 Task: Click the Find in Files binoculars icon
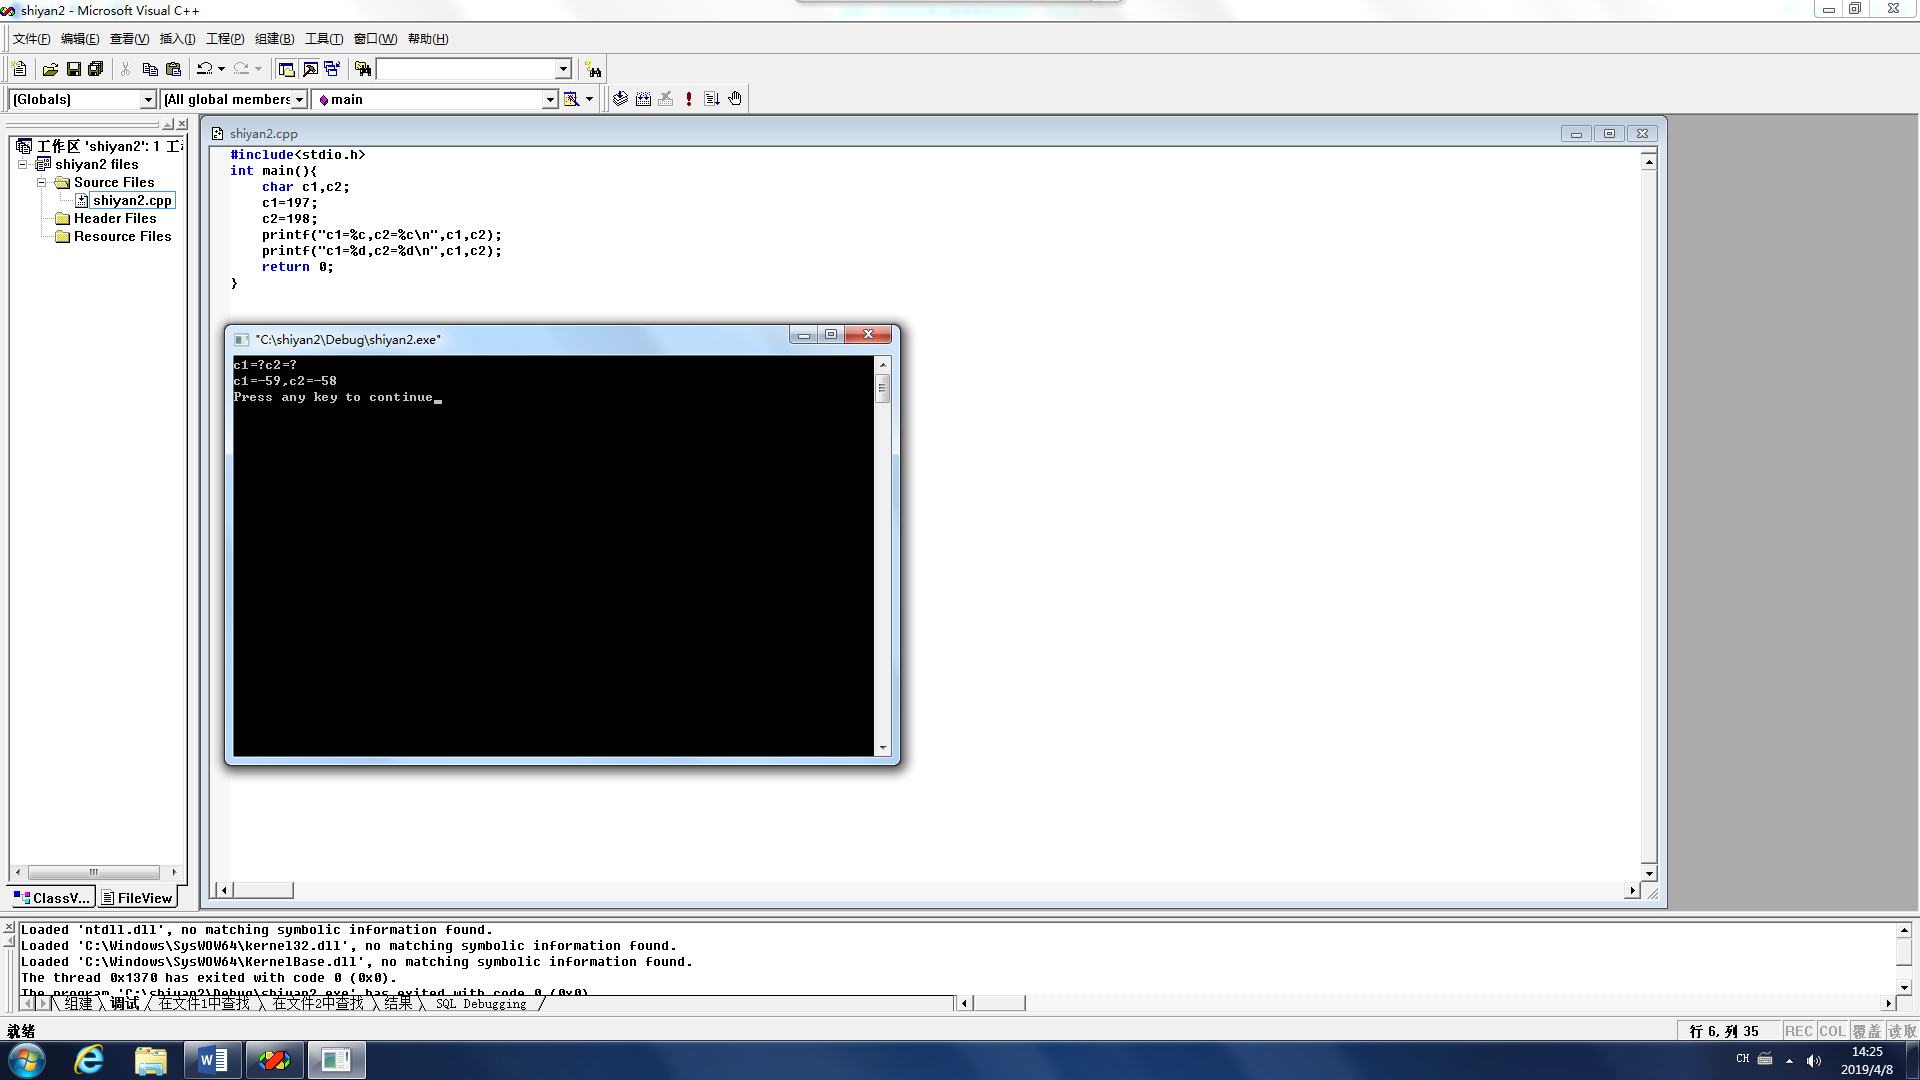(x=363, y=69)
